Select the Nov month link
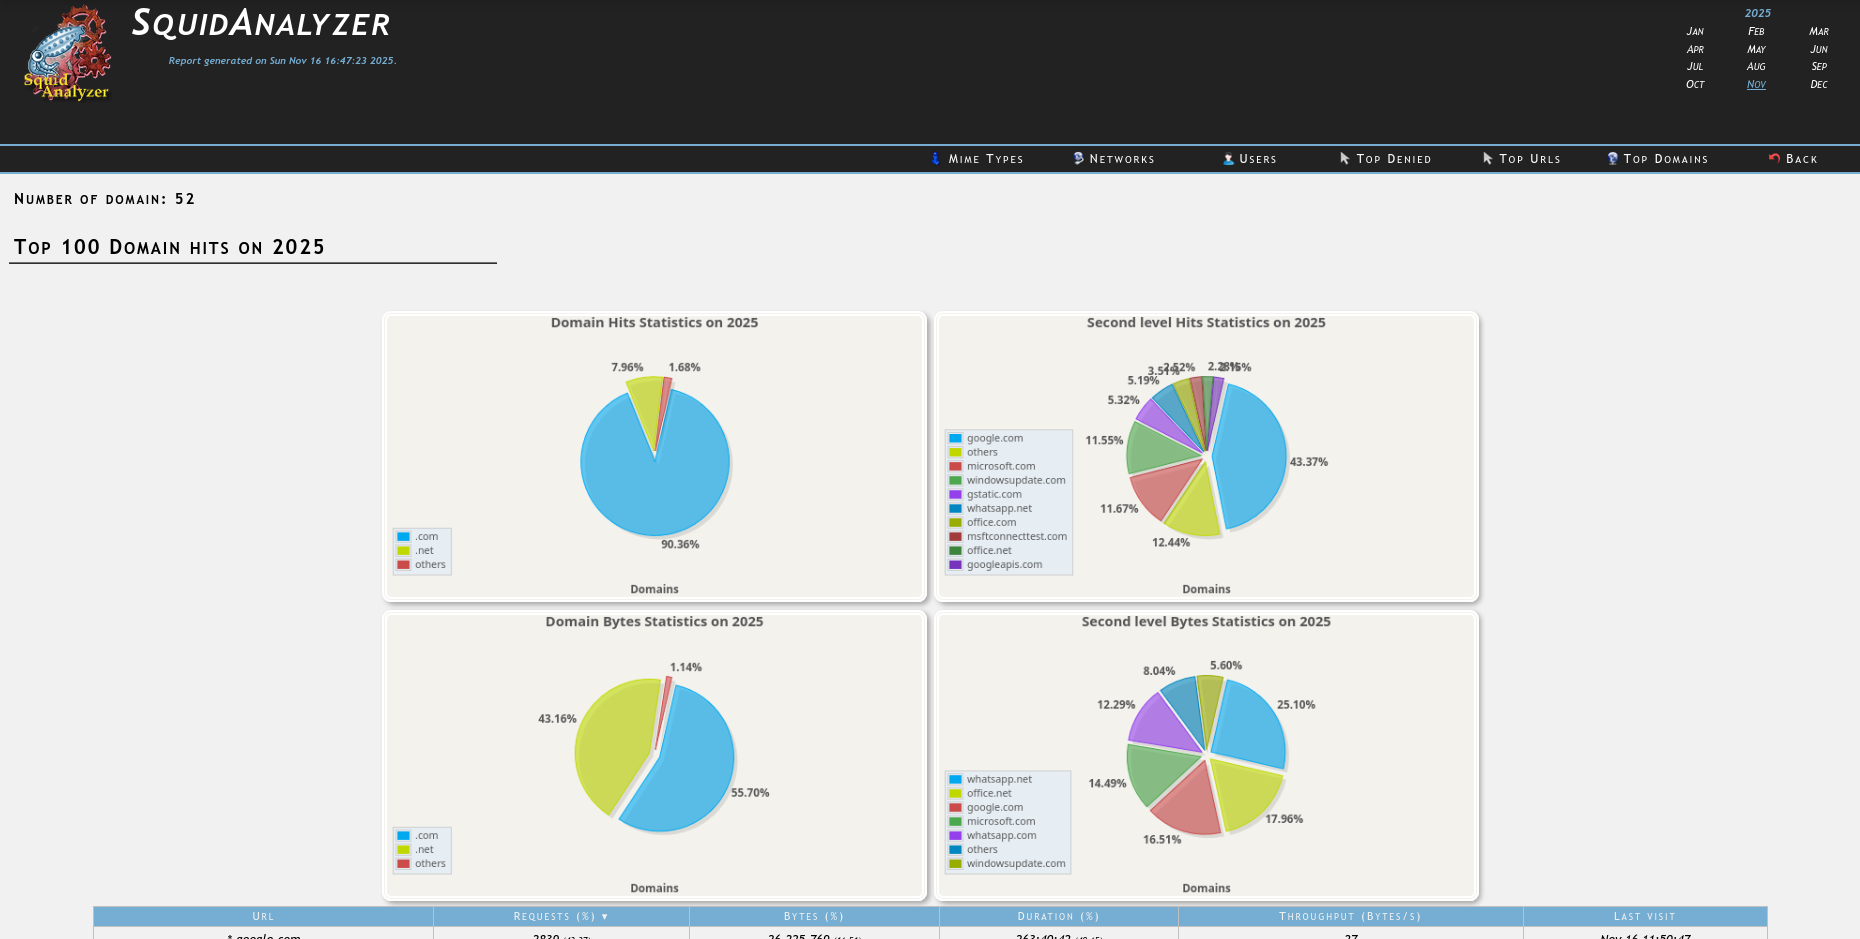This screenshot has width=1860, height=939. click(1756, 85)
